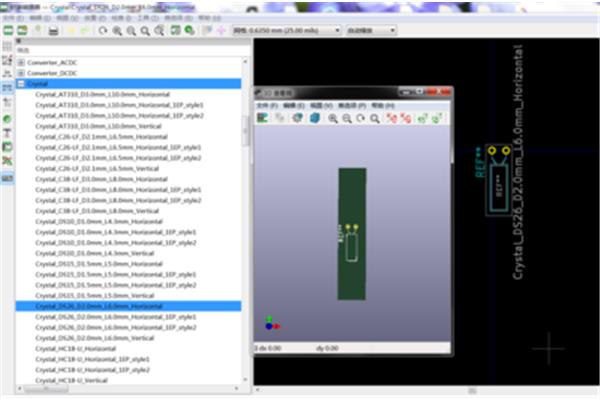
Task: Toggle cursor shape in left toolbar
Action: pyautogui.click(x=7, y=102)
